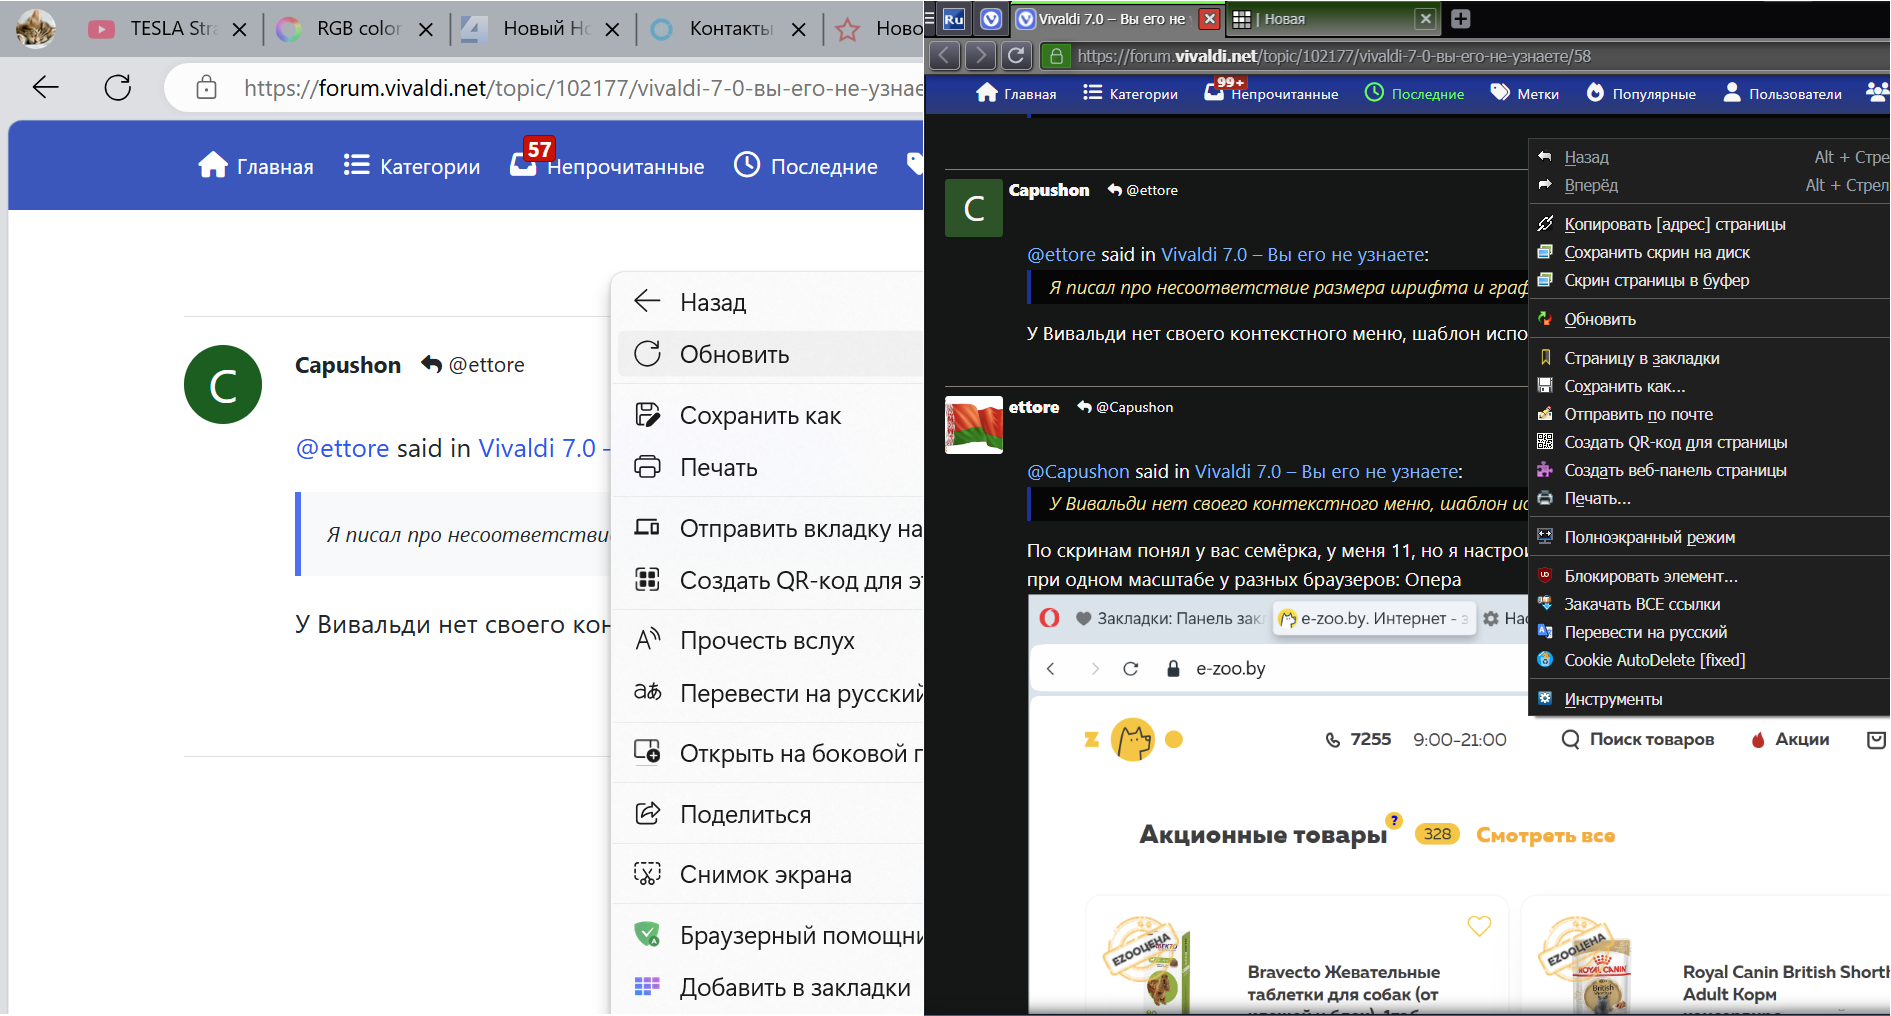Screen dimensions: 1891x1016
Task: Choose Перевести на русский in left menu
Action: point(768,693)
